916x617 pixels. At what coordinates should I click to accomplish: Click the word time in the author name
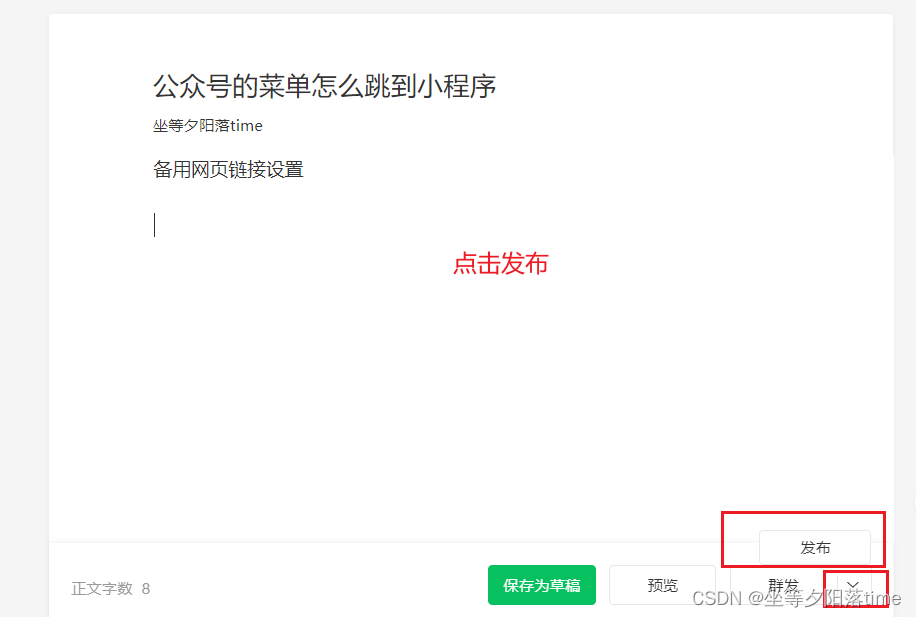pos(246,126)
